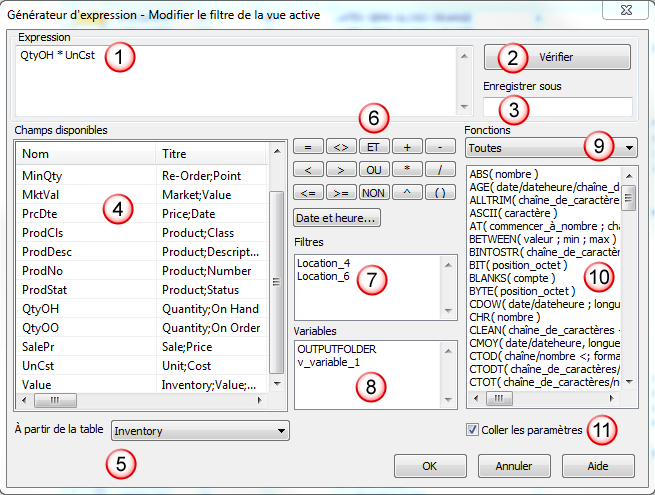Toggle Coller les paramètres checkbox

[x=472, y=430]
